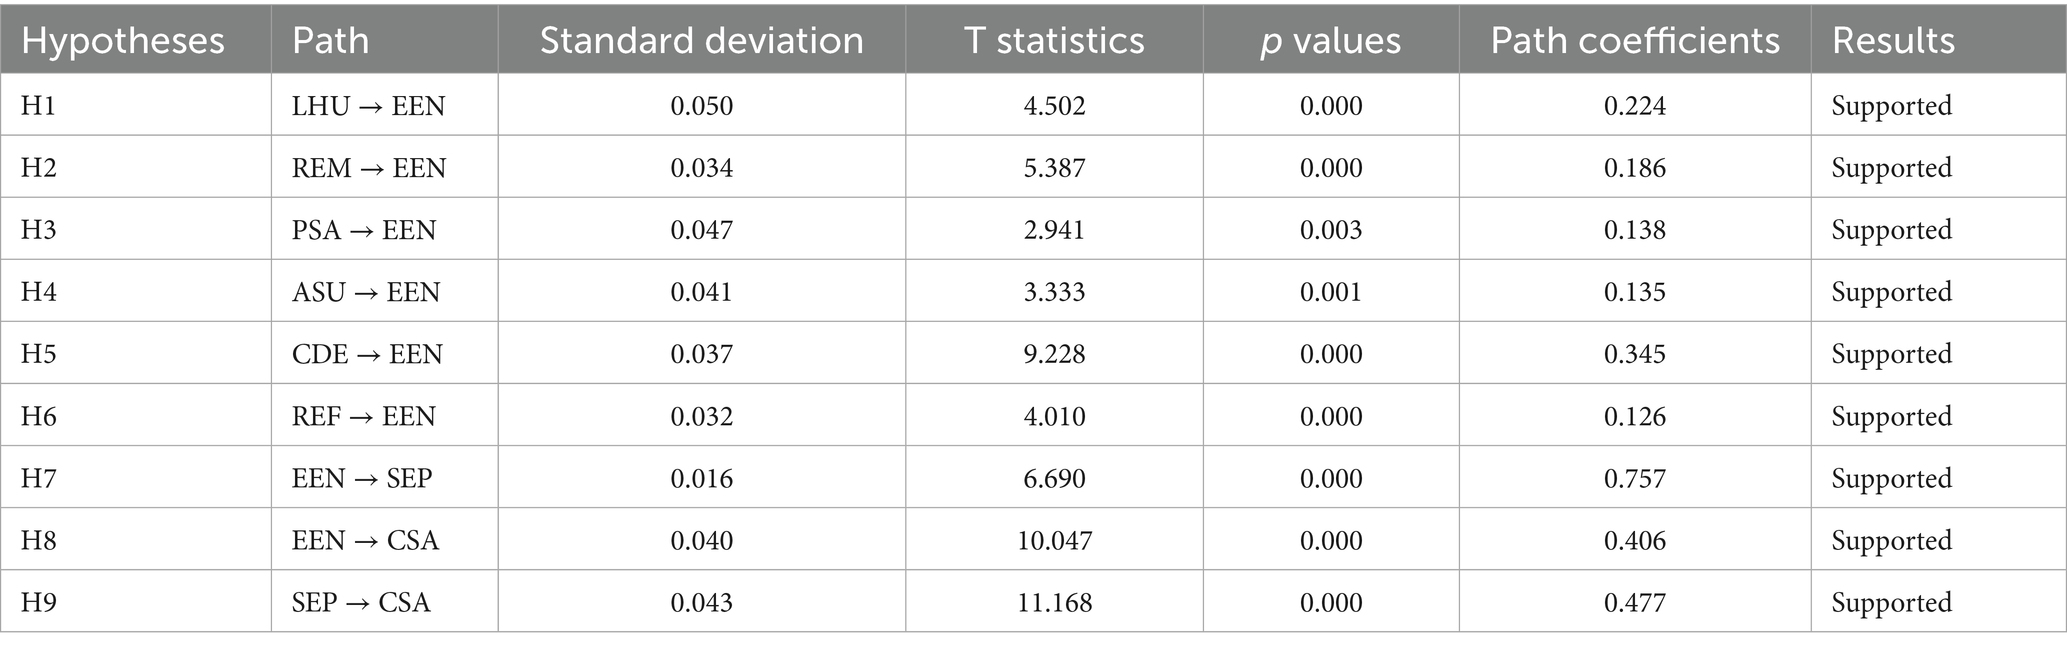Viewport: 2067px width, 650px height.
Task: Select the p values column header
Action: click(x=1331, y=41)
